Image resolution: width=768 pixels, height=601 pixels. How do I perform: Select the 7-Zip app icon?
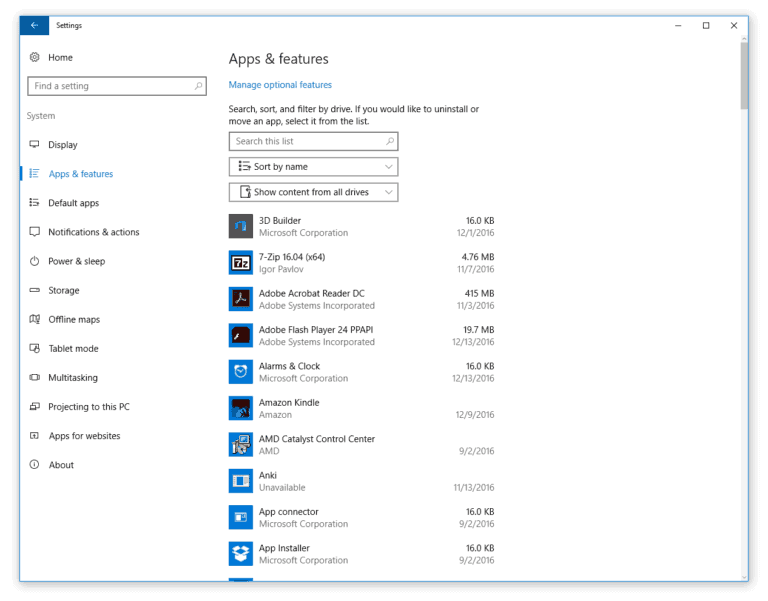point(240,262)
